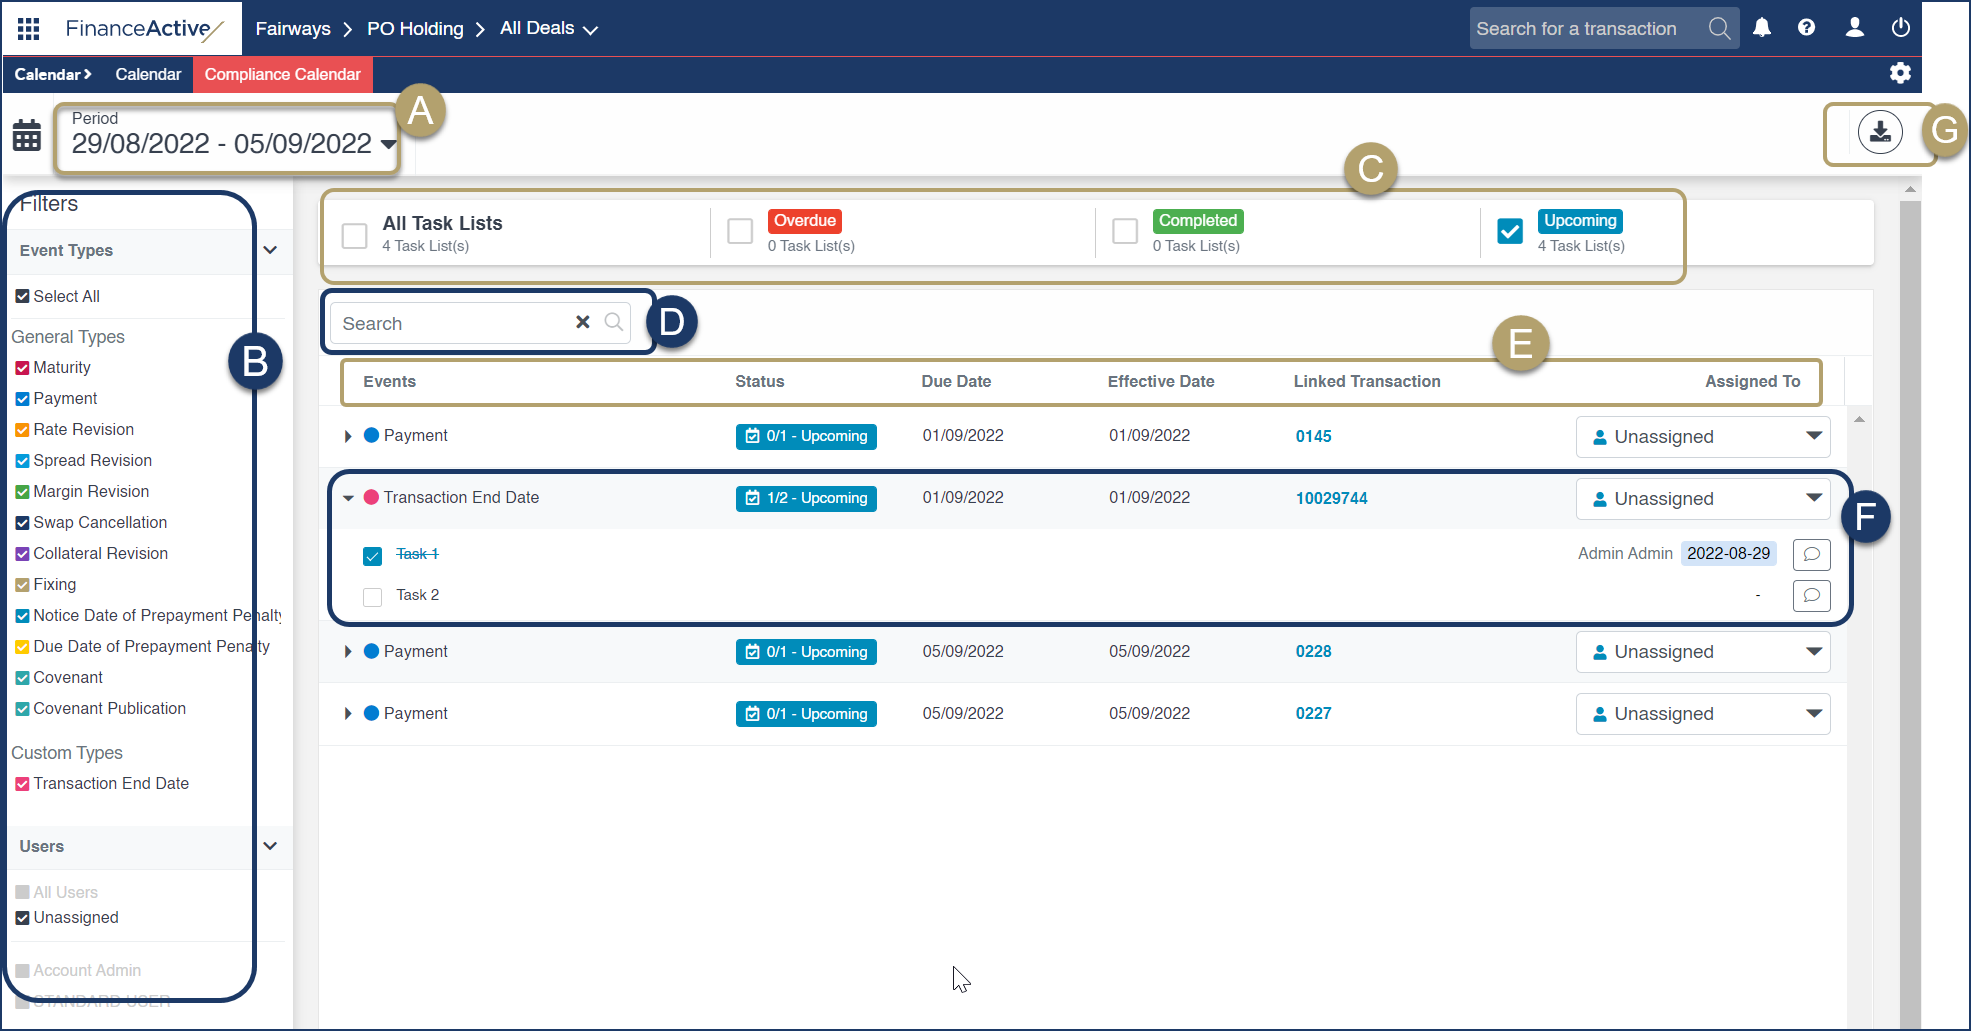
Task: Expand the Payment 0228 row
Action: 348,652
